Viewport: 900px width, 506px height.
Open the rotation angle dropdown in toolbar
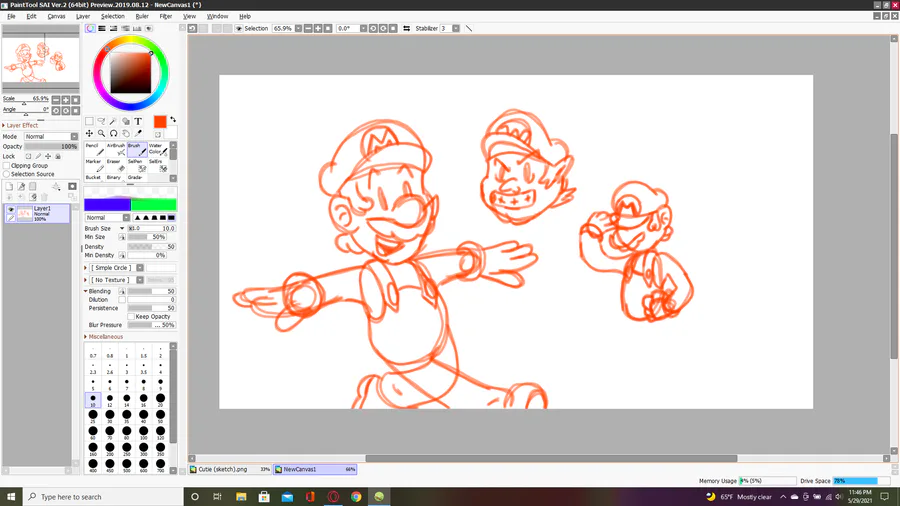pyautogui.click(x=363, y=28)
